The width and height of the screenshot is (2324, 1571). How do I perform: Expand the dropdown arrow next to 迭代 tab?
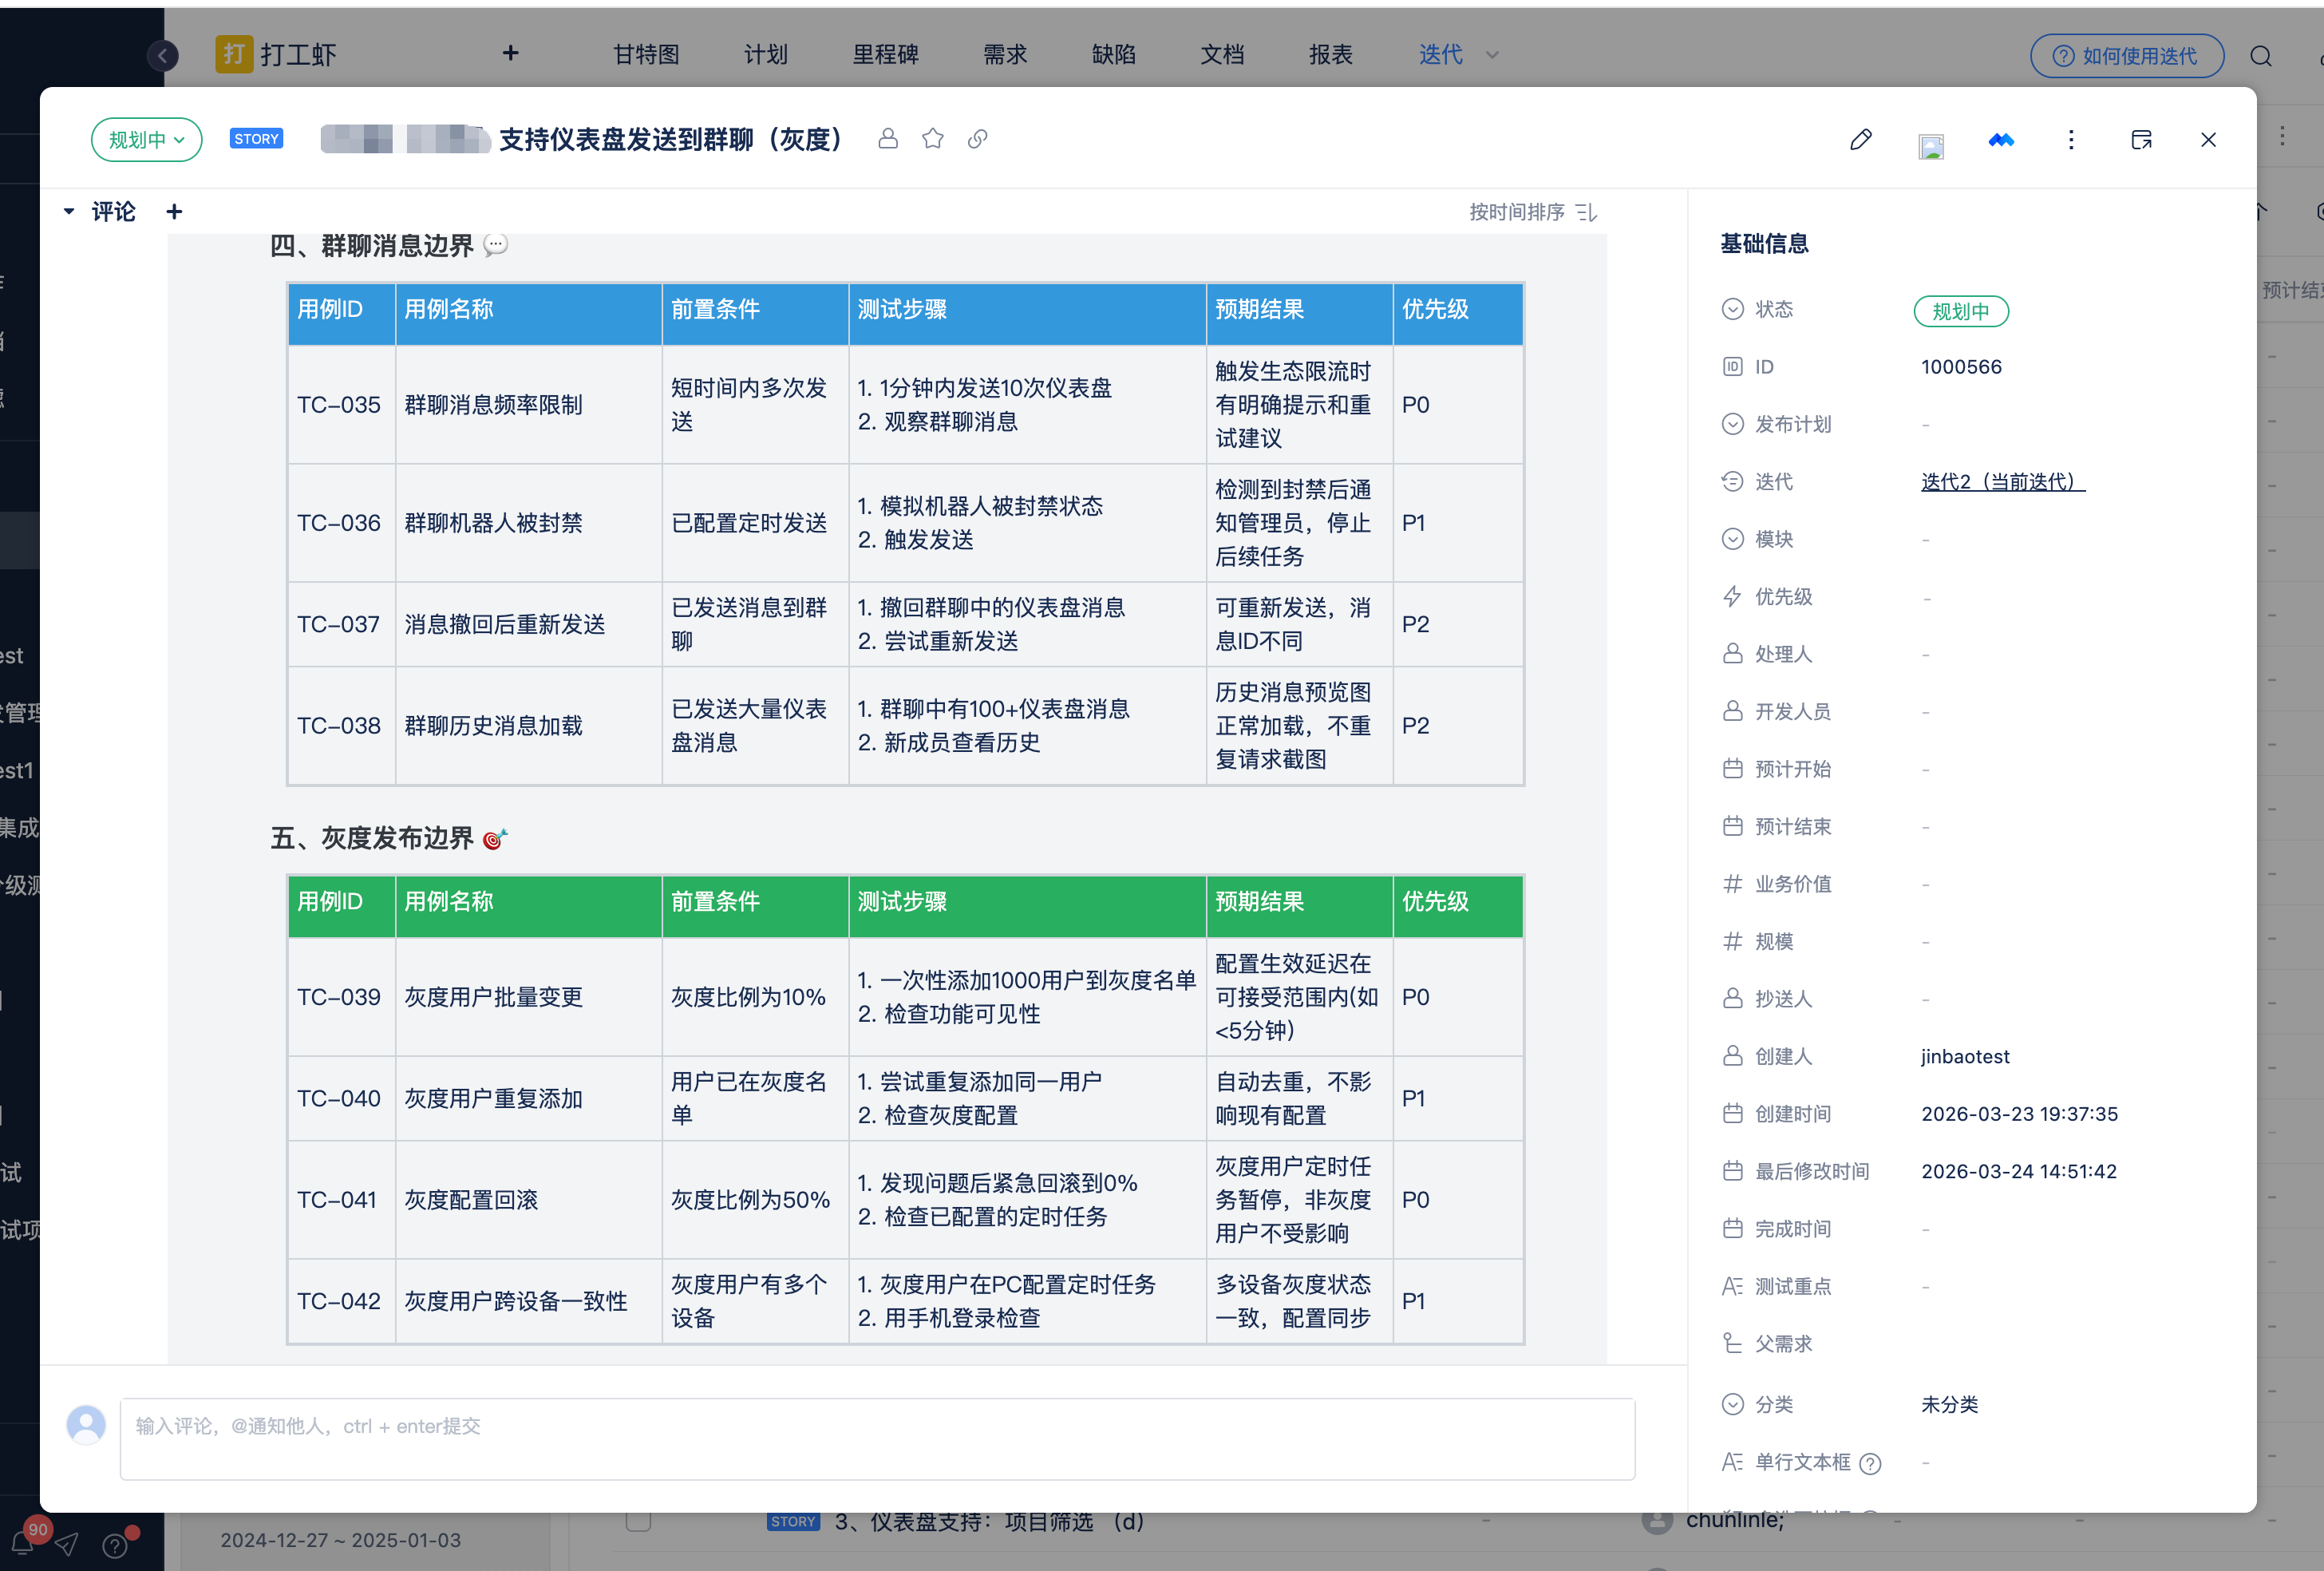1492,55
